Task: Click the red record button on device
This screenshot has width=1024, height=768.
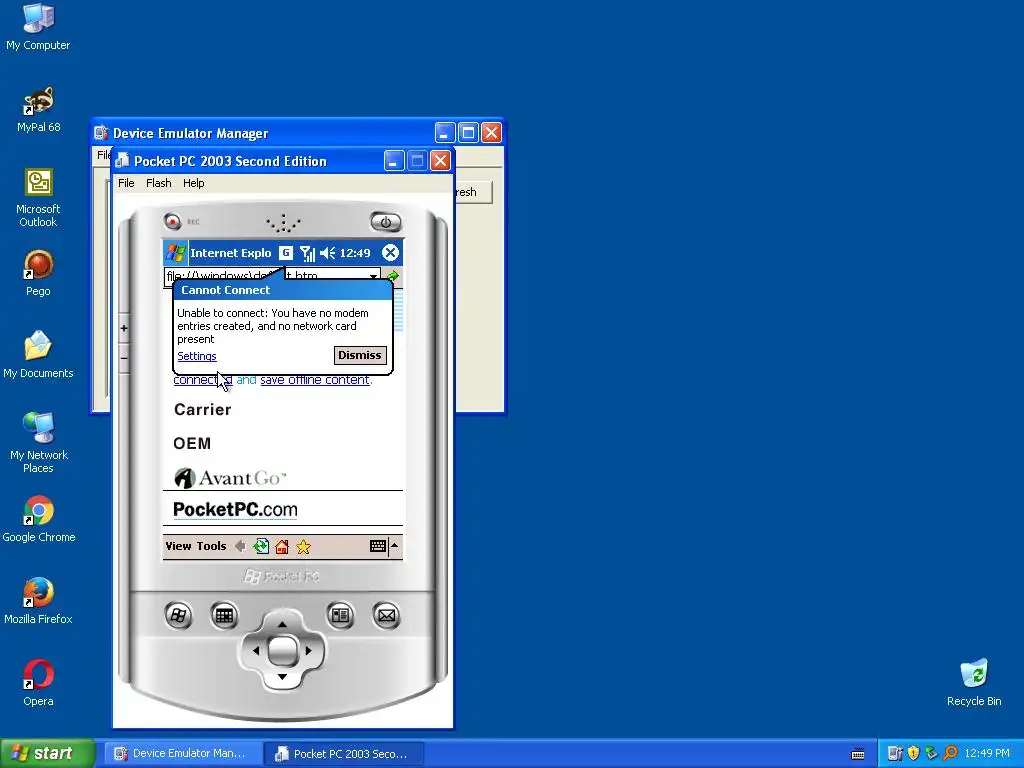Action: (172, 221)
